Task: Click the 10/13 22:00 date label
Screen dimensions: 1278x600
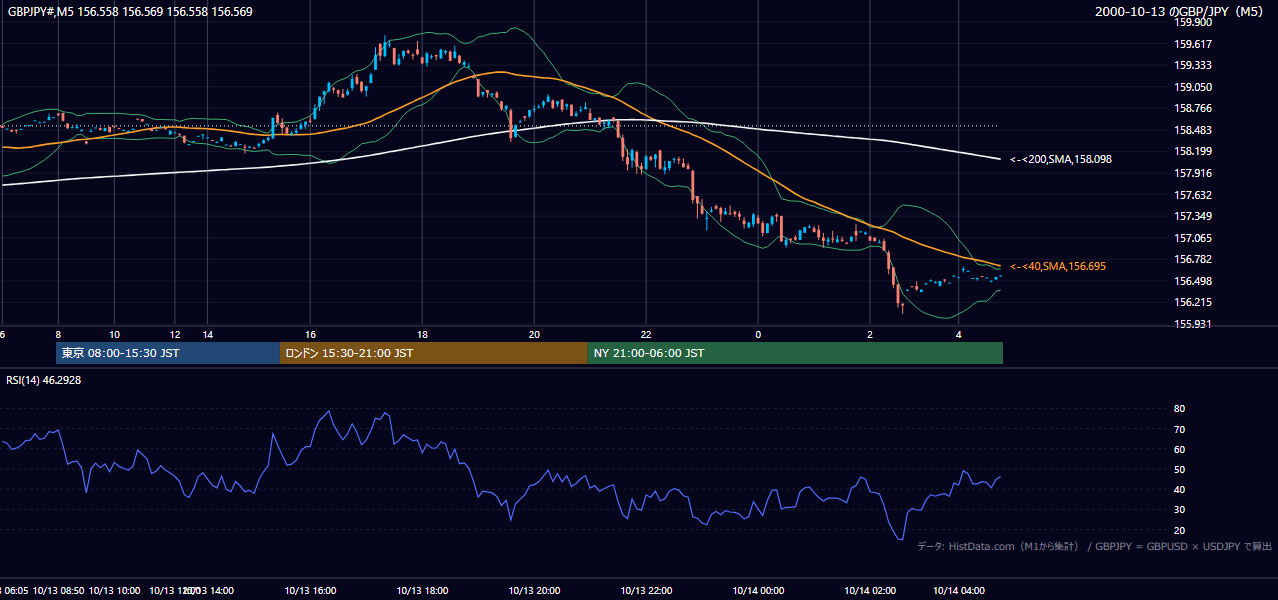Action: click(646, 591)
